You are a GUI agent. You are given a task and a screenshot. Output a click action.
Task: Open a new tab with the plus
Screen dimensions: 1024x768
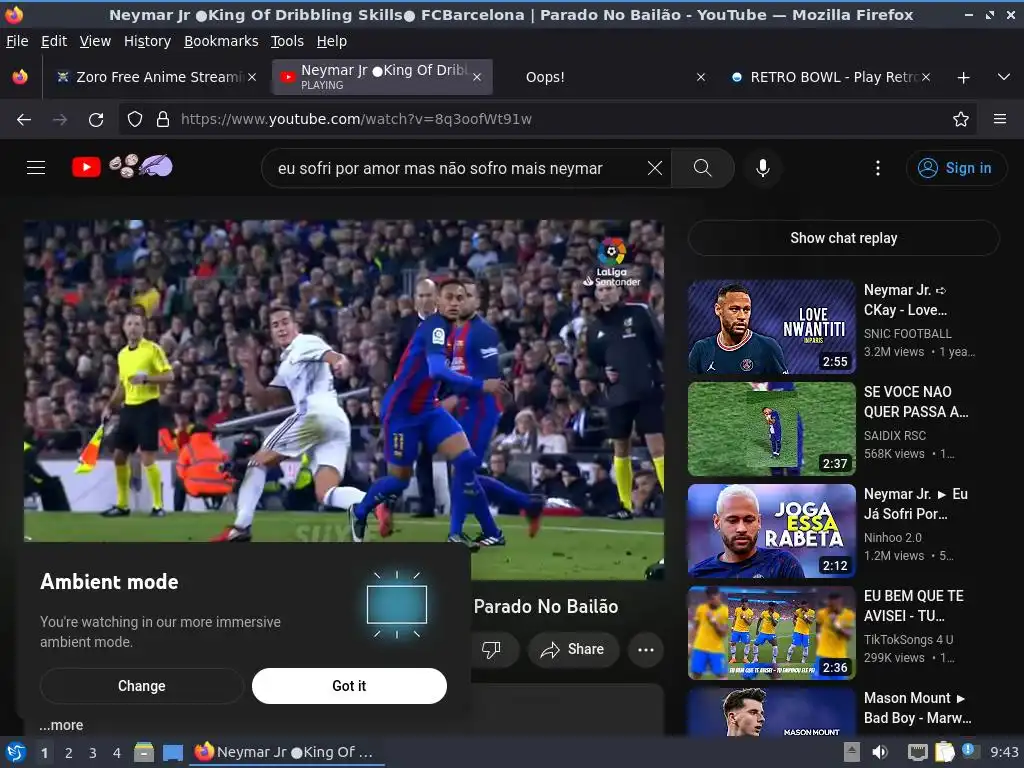coord(963,78)
